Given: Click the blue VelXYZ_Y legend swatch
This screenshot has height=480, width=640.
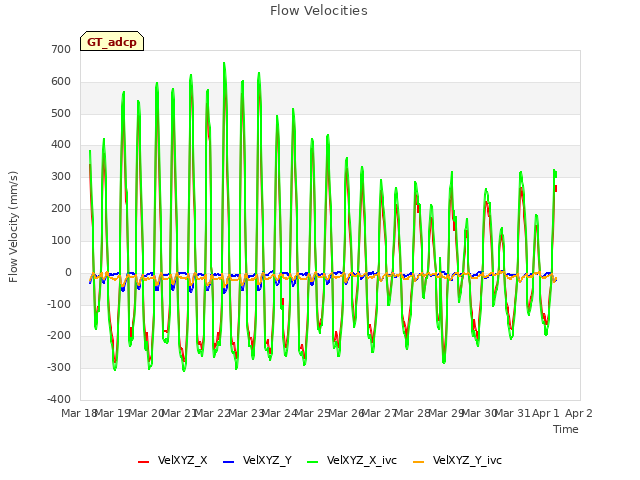Looking at the screenshot, I should click(229, 462).
